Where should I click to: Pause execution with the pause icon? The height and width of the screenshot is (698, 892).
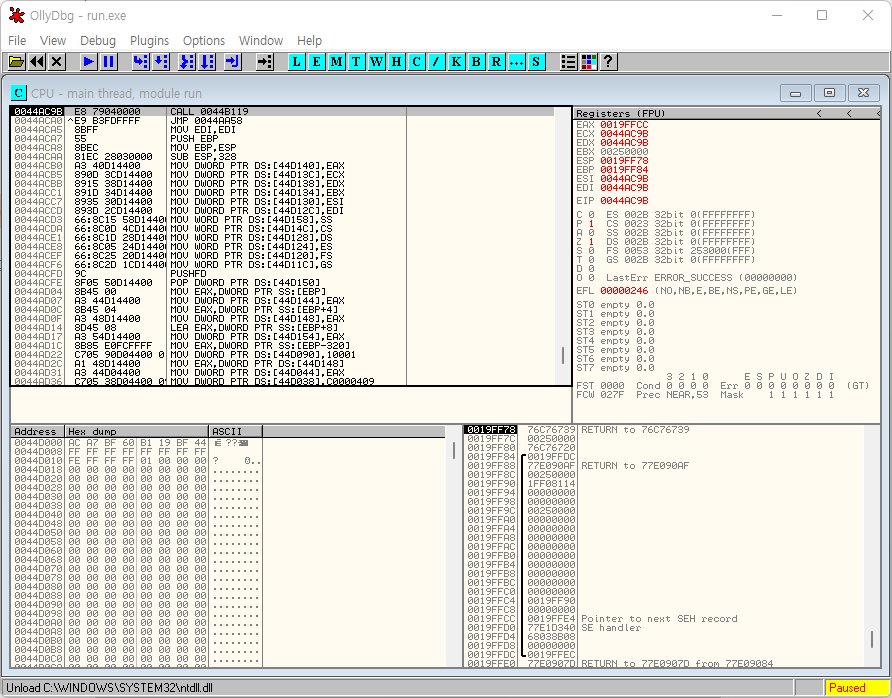108,61
